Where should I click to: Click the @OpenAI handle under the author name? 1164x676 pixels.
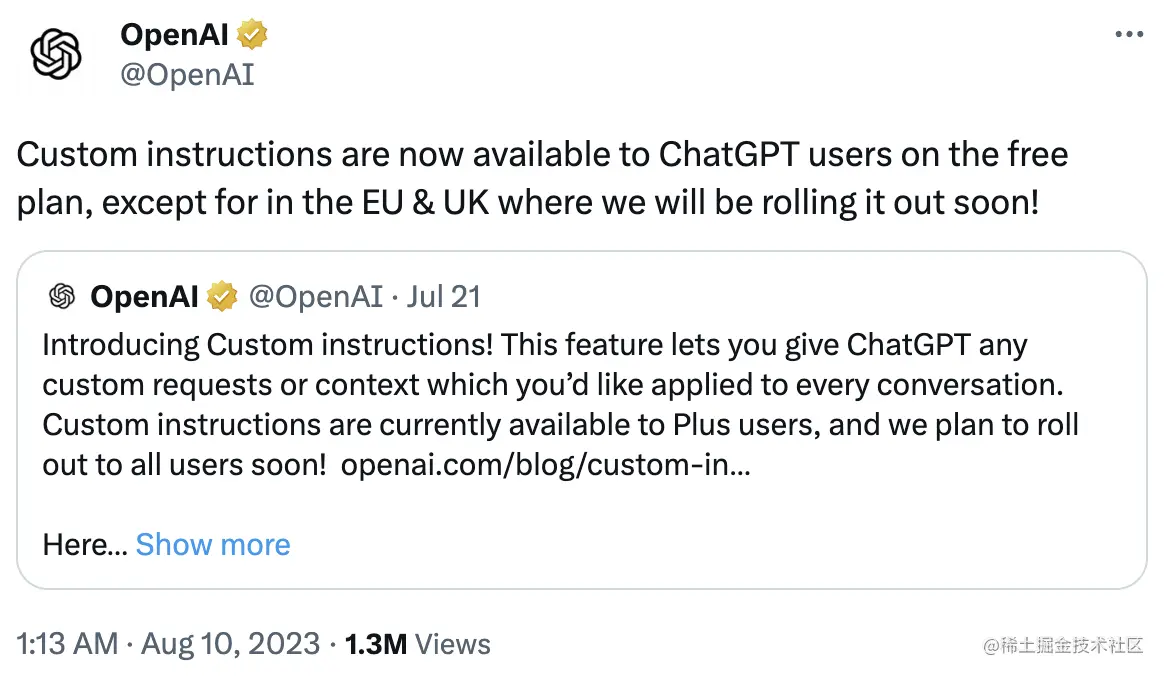click(x=187, y=75)
